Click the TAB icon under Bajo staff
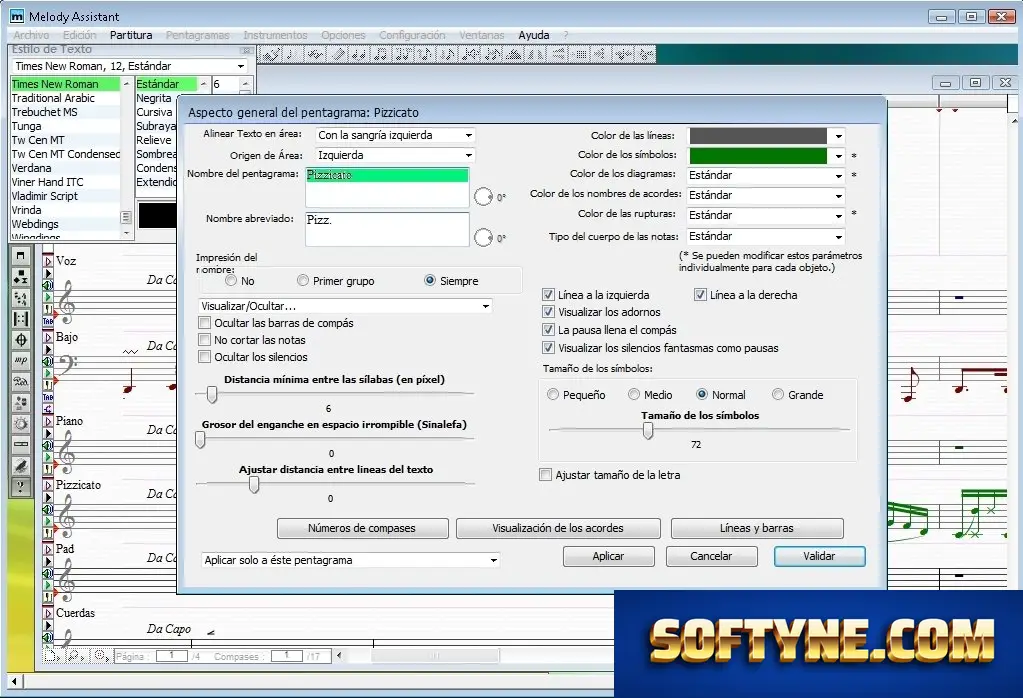 point(48,397)
